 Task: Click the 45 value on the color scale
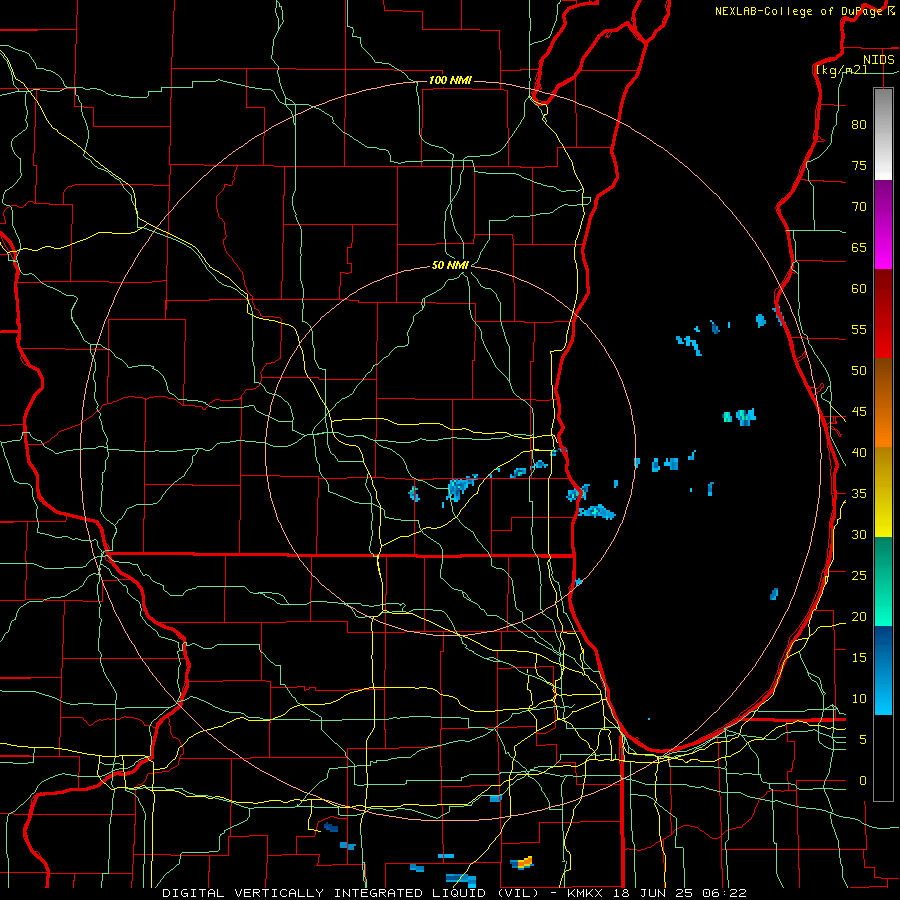point(859,412)
